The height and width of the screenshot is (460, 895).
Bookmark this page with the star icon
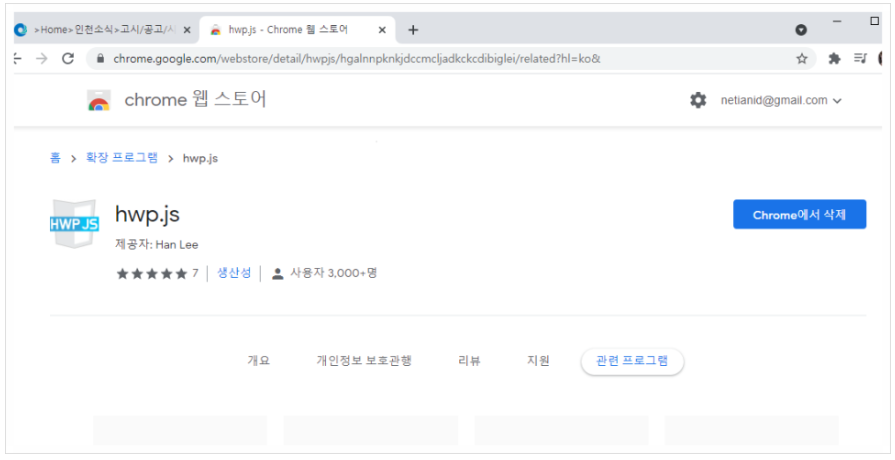[x=802, y=58]
